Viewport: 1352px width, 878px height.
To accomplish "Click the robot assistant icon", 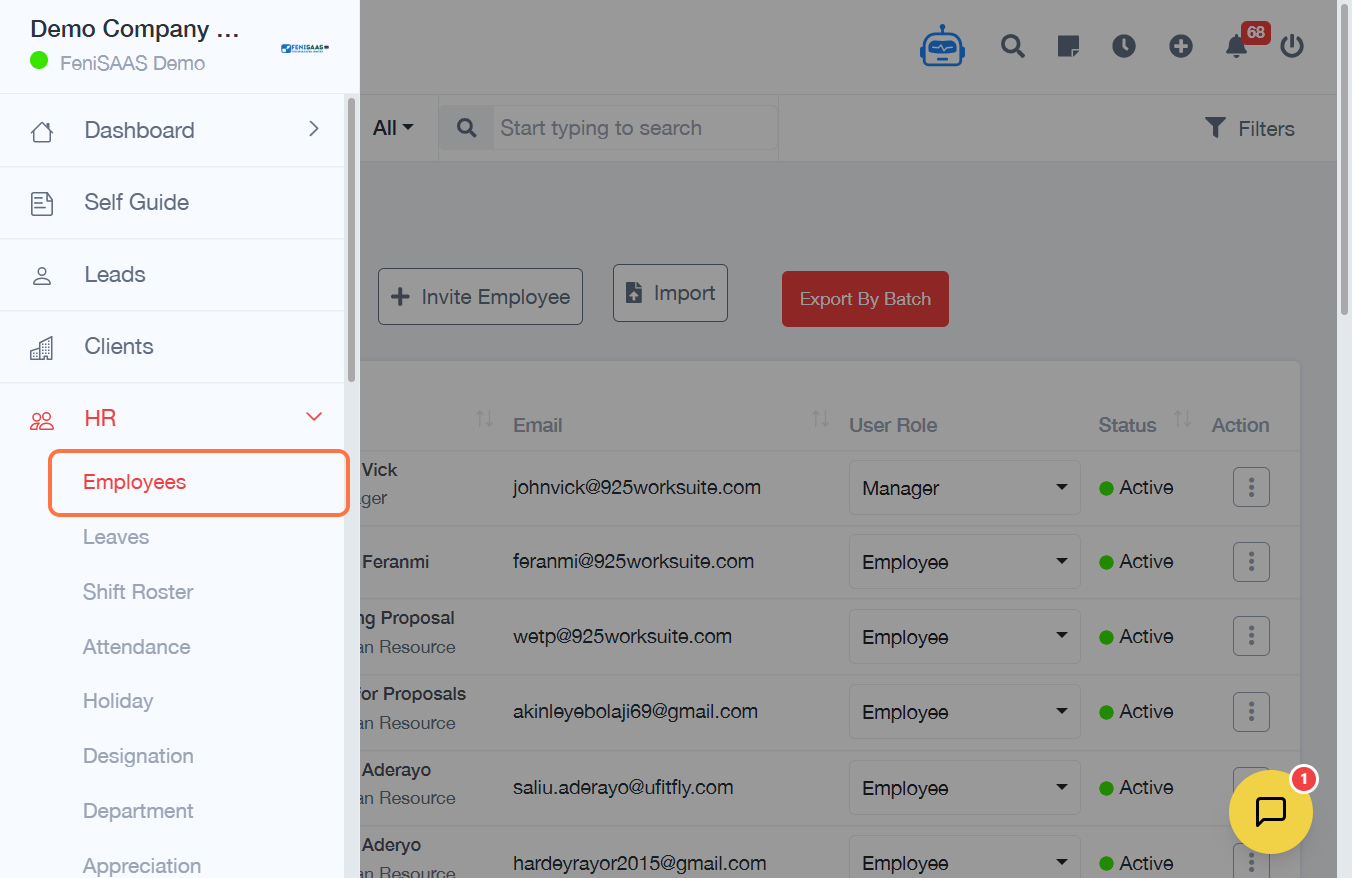I will click(942, 47).
